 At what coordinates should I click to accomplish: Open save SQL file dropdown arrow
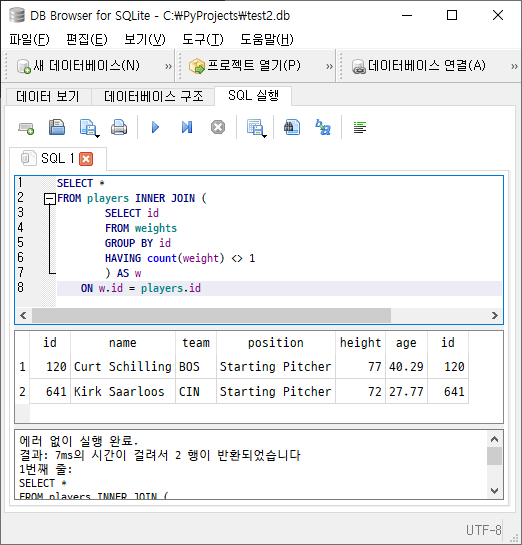98,136
